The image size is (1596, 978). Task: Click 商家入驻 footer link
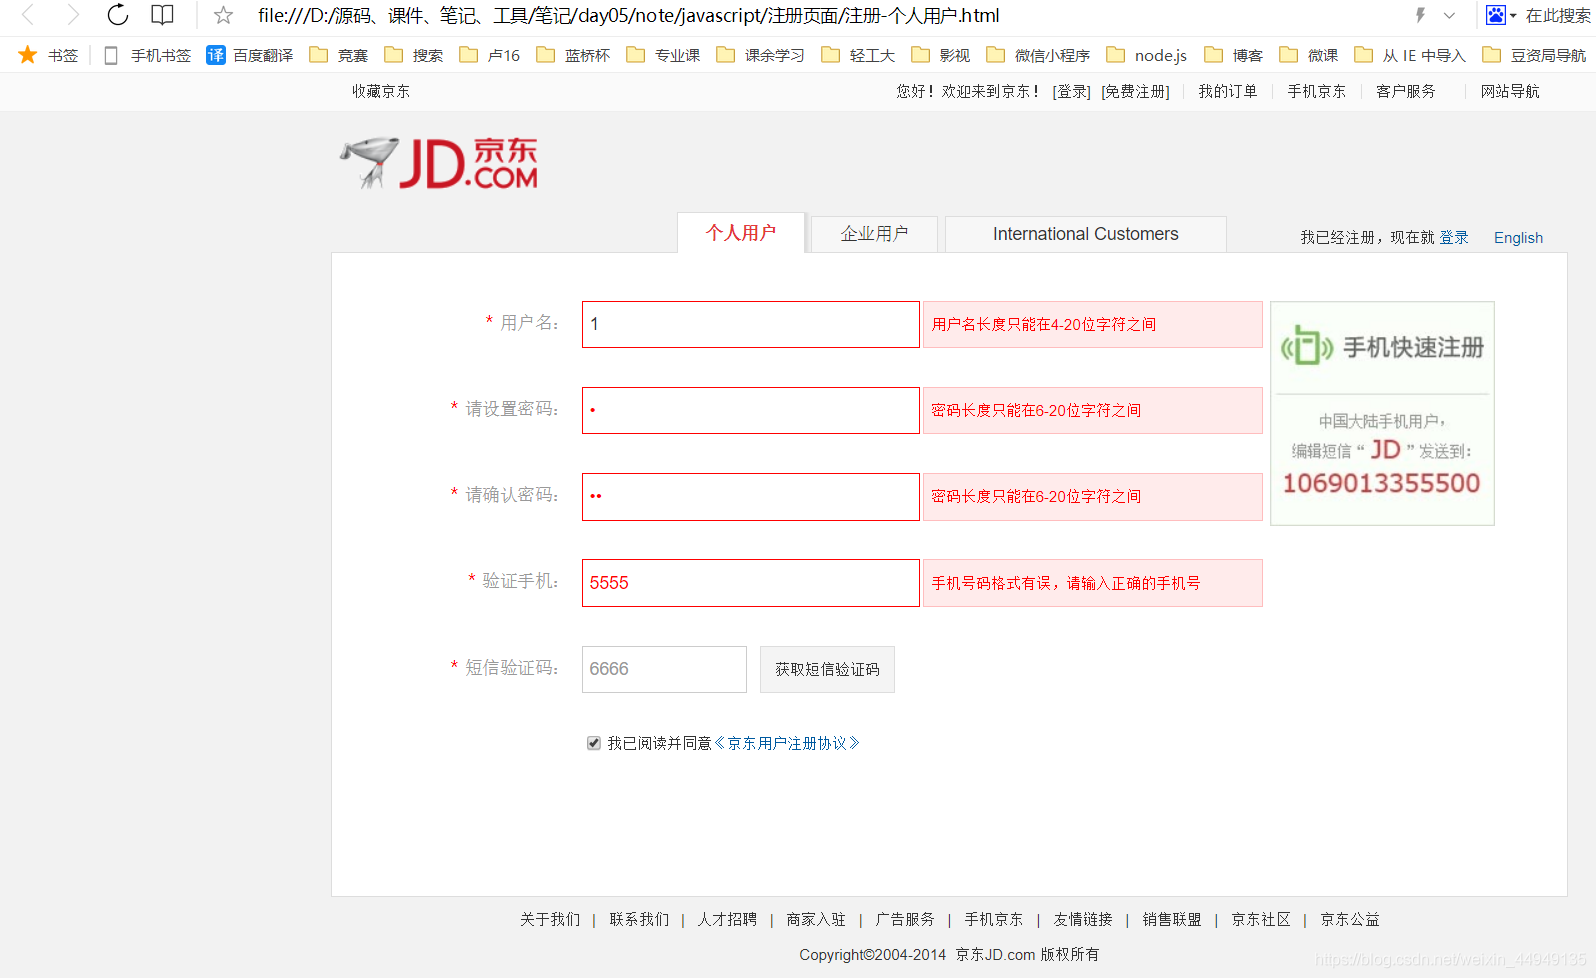[x=816, y=919]
